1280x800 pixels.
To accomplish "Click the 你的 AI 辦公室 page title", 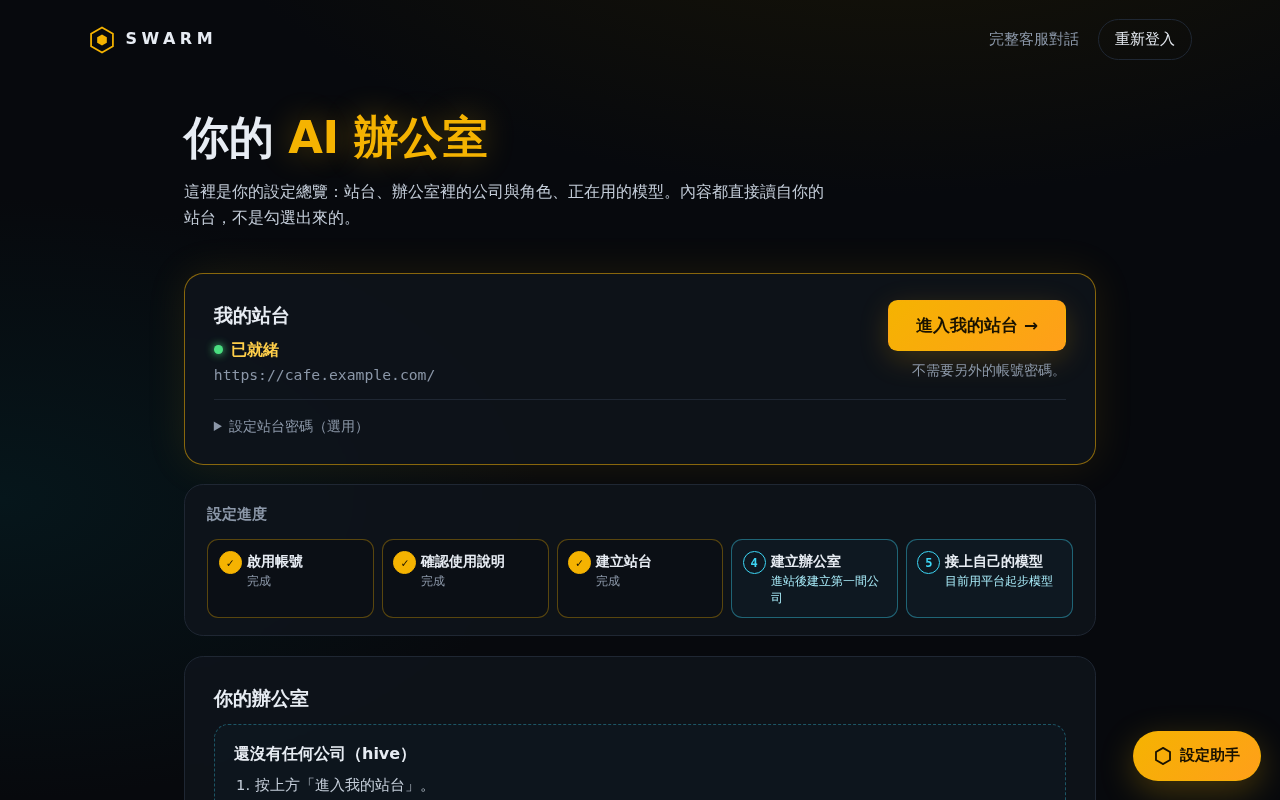I will (335, 138).
